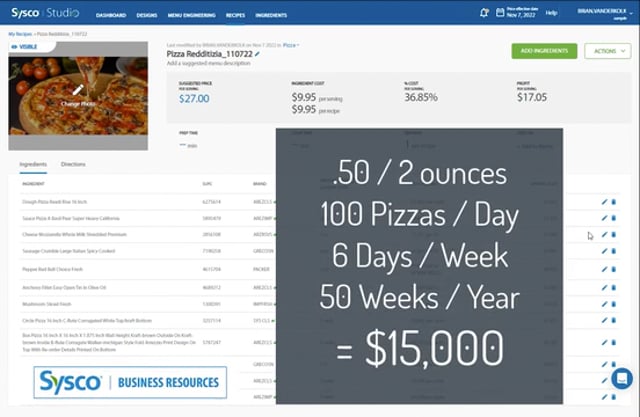Delete the Cheese Mozzarella ingredient row
Screen dimensions: 640x417
click(x=613, y=235)
